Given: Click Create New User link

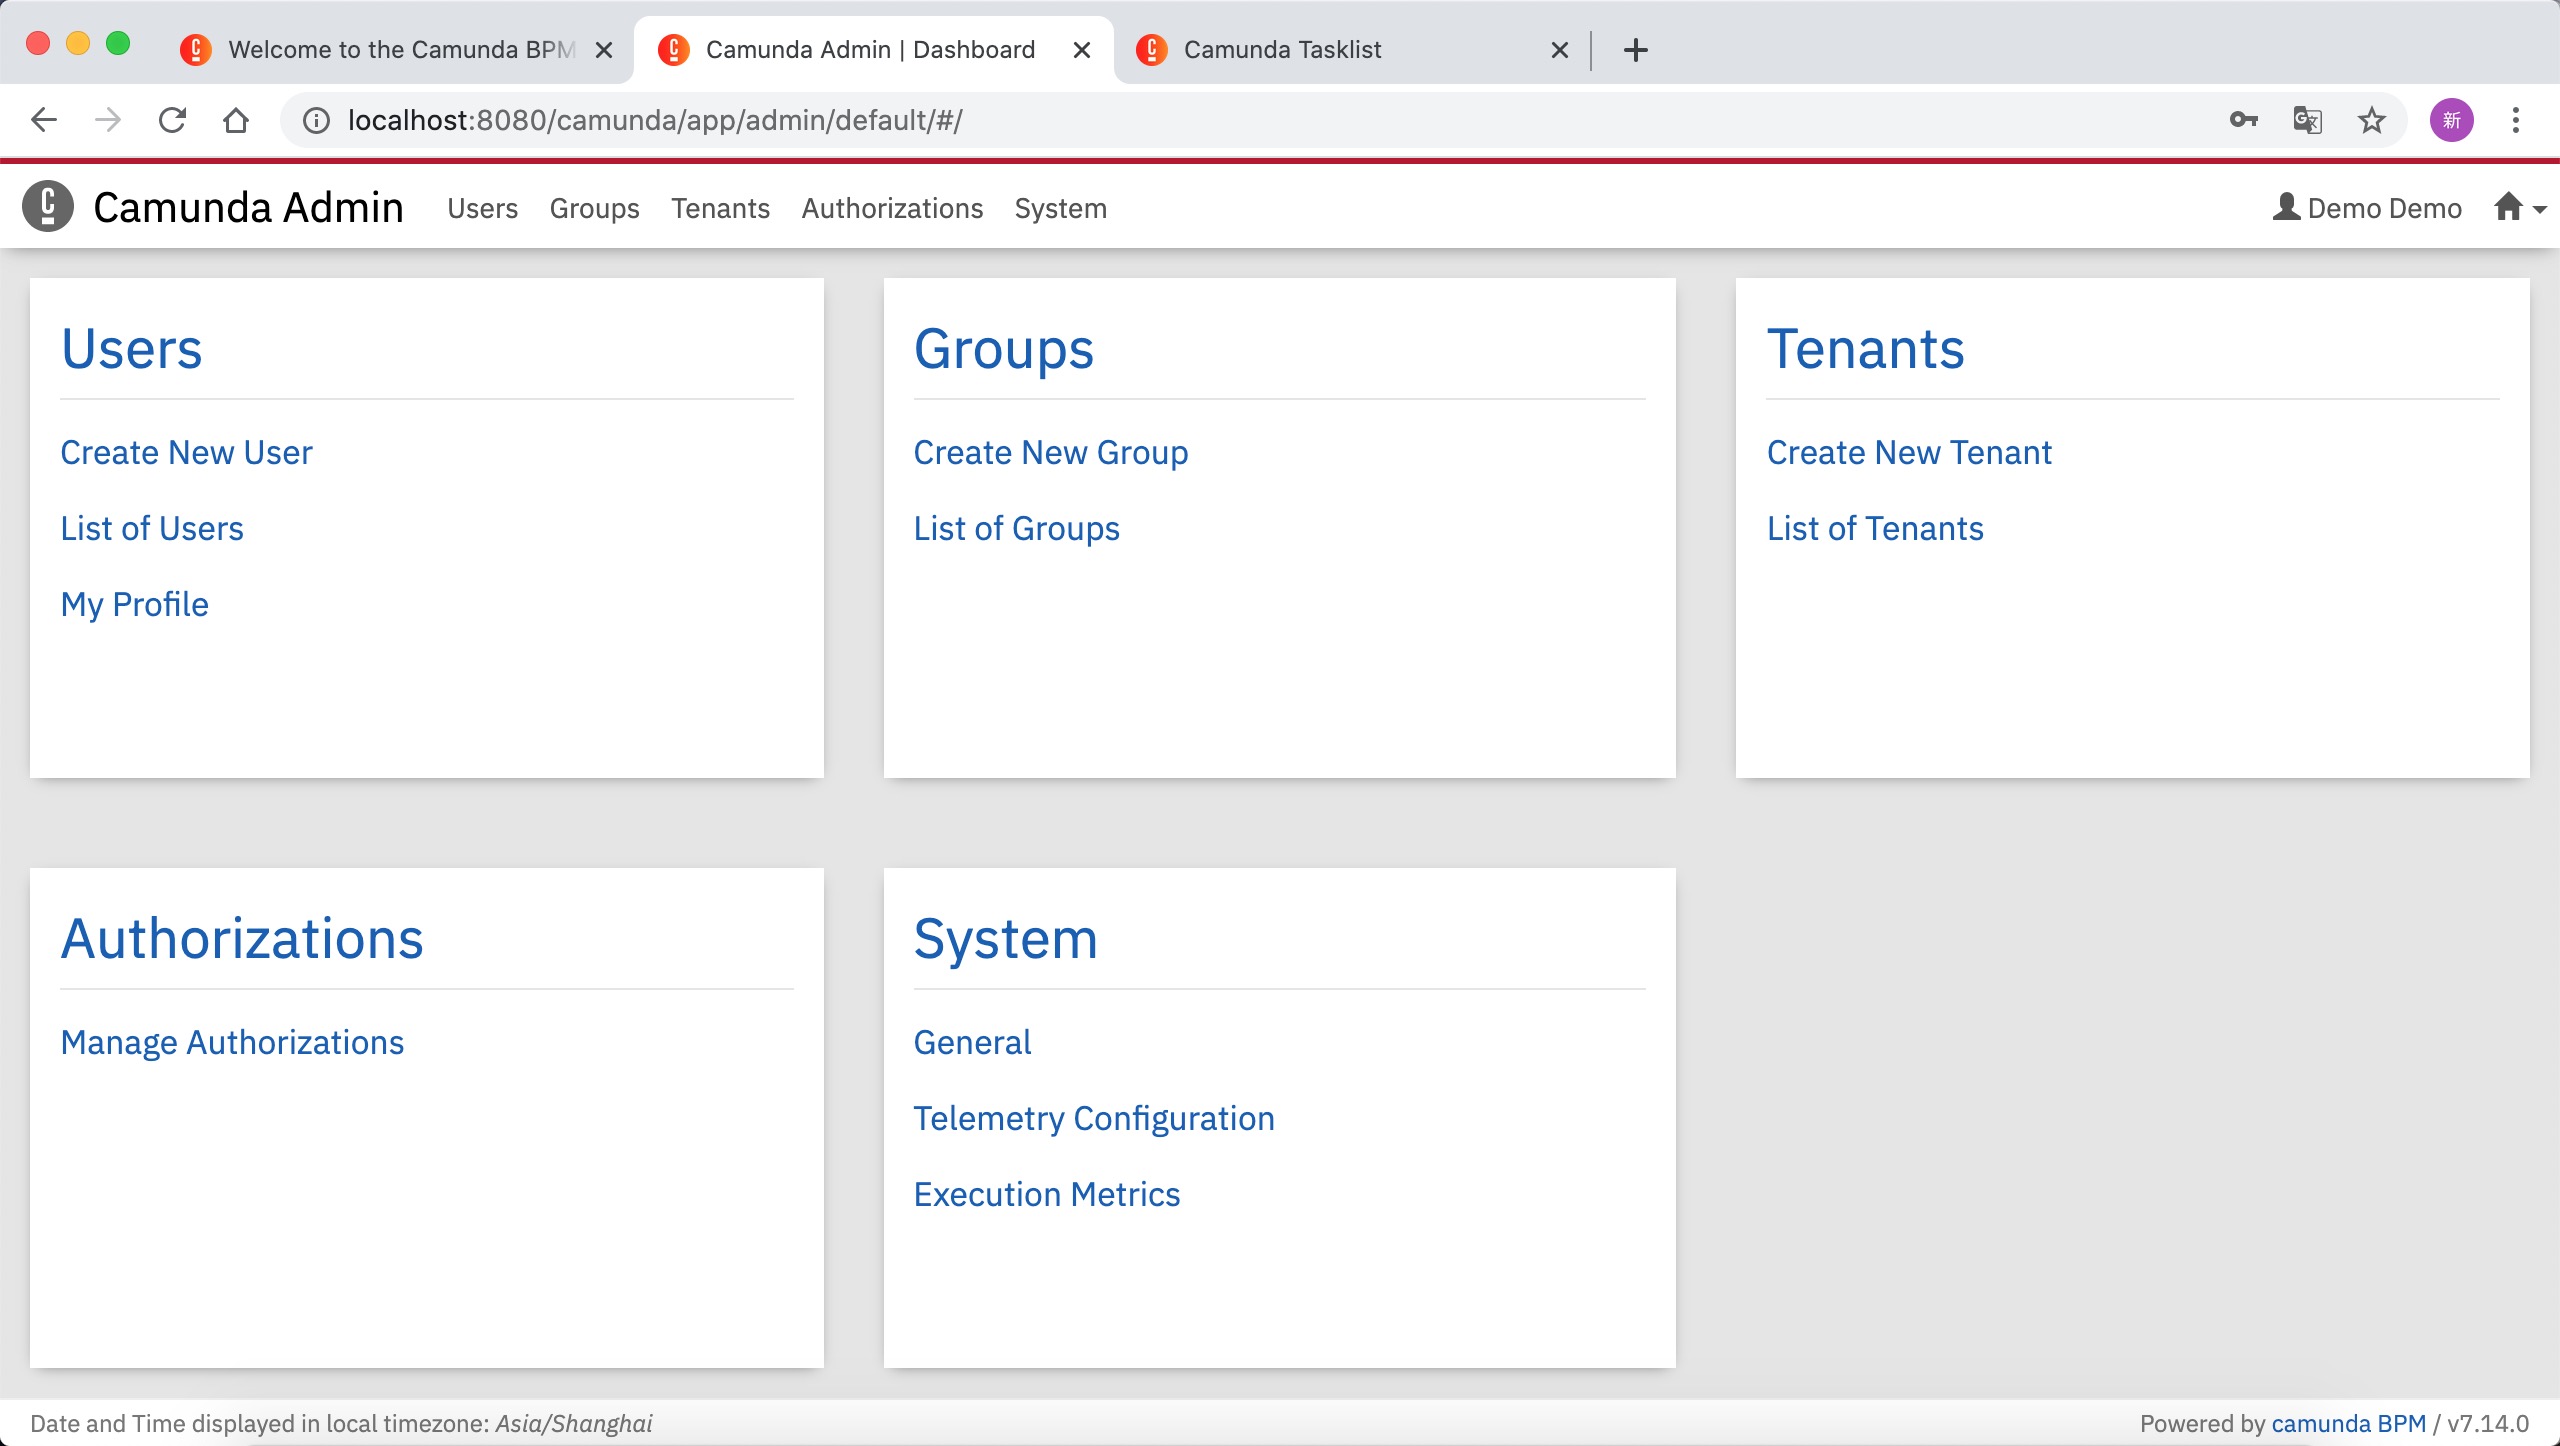Looking at the screenshot, I should click(186, 452).
